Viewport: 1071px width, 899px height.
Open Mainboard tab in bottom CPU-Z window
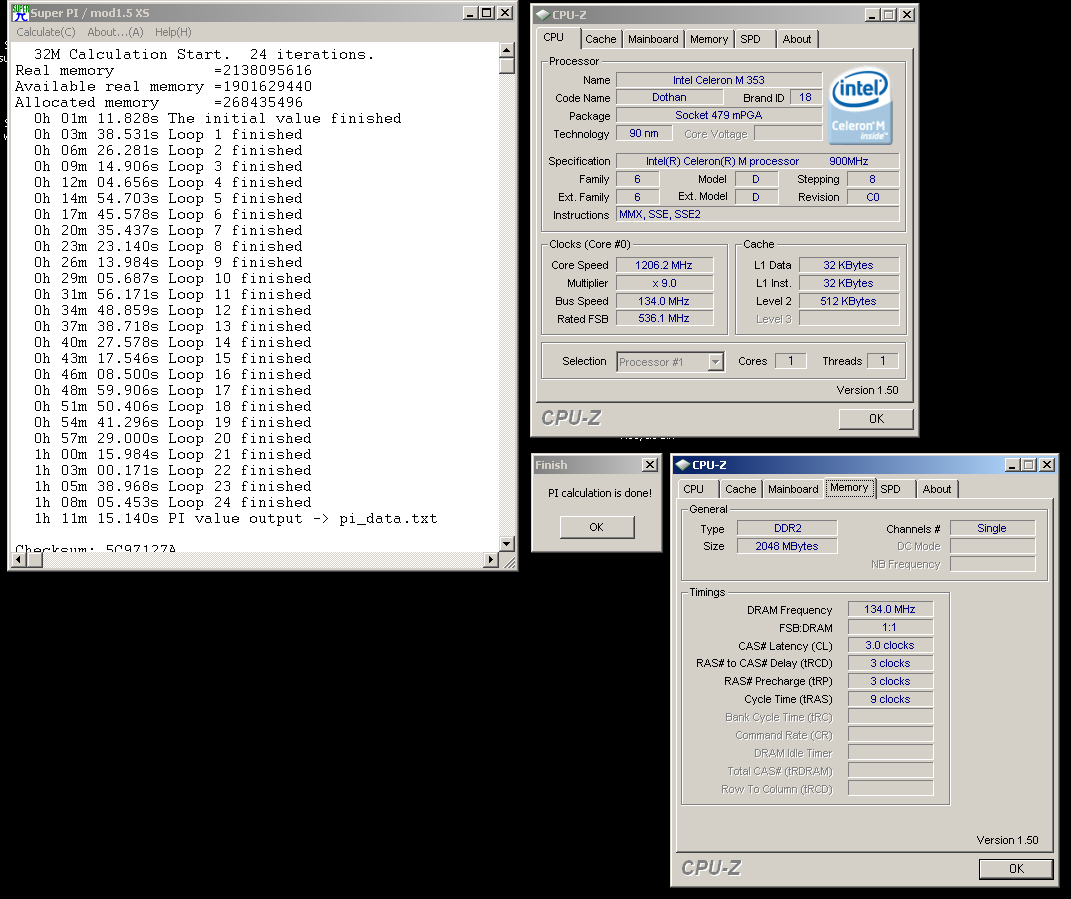793,489
